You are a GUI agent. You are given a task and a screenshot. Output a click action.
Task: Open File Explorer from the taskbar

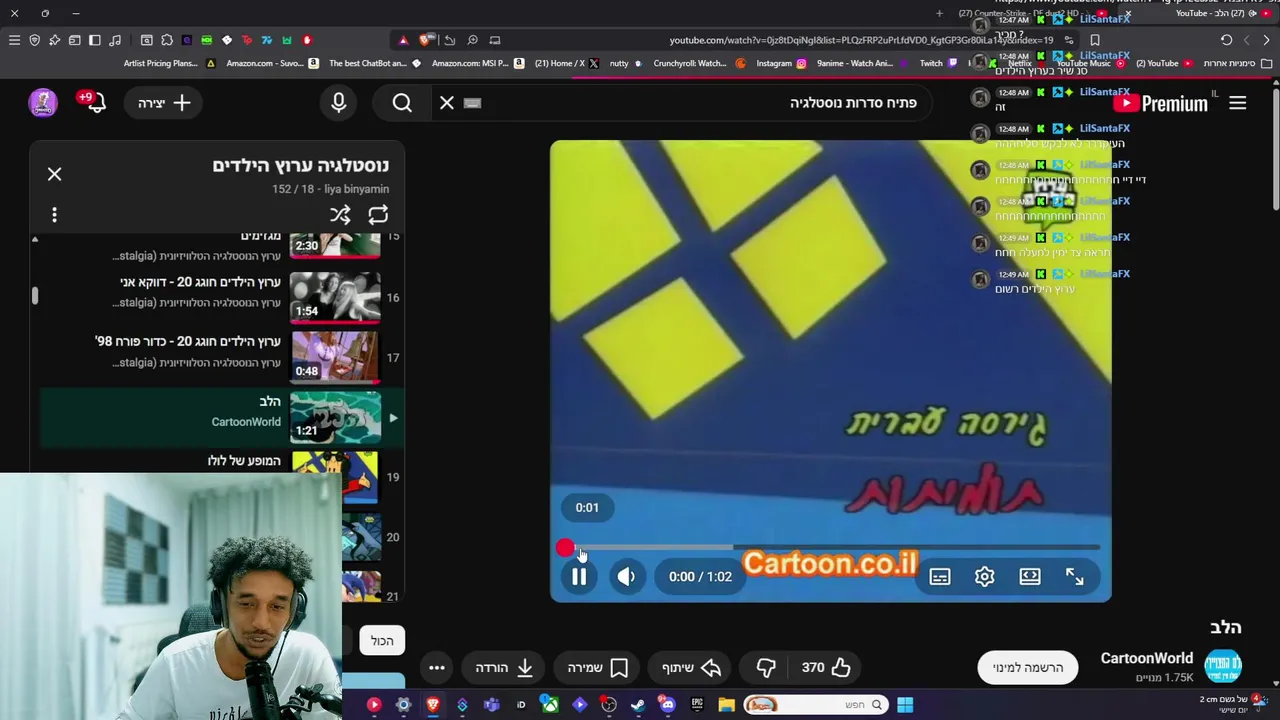[726, 705]
